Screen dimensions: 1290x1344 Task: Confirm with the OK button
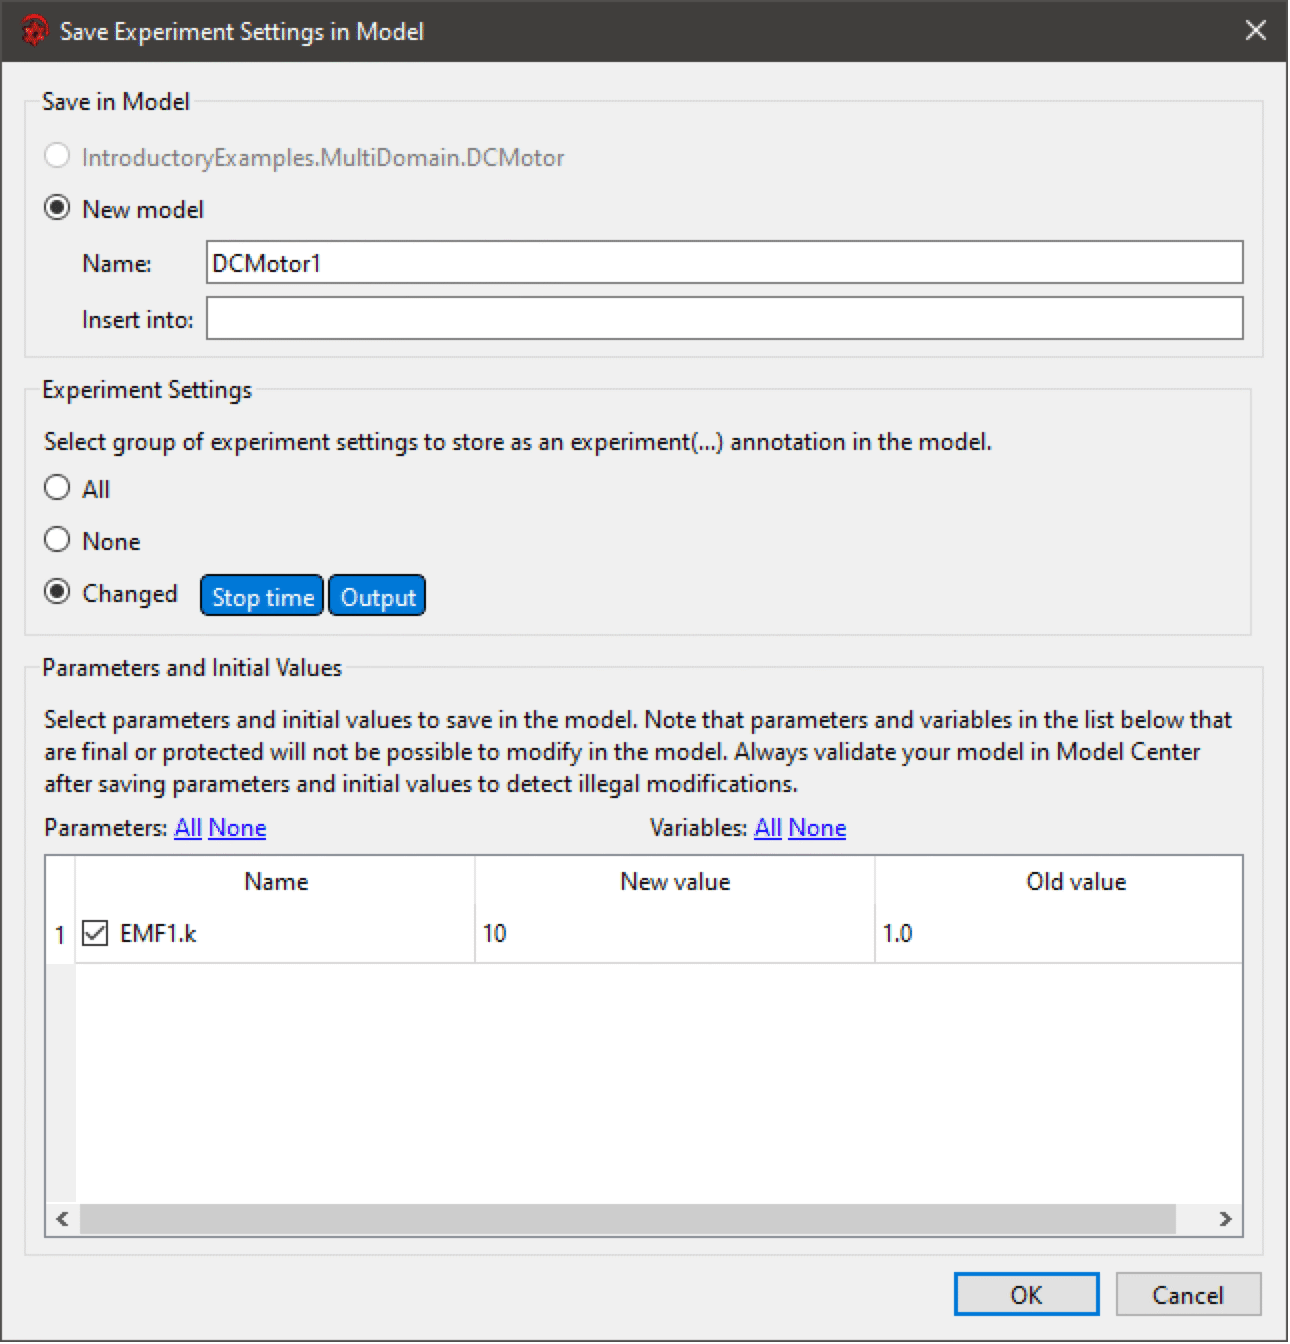click(1026, 1295)
